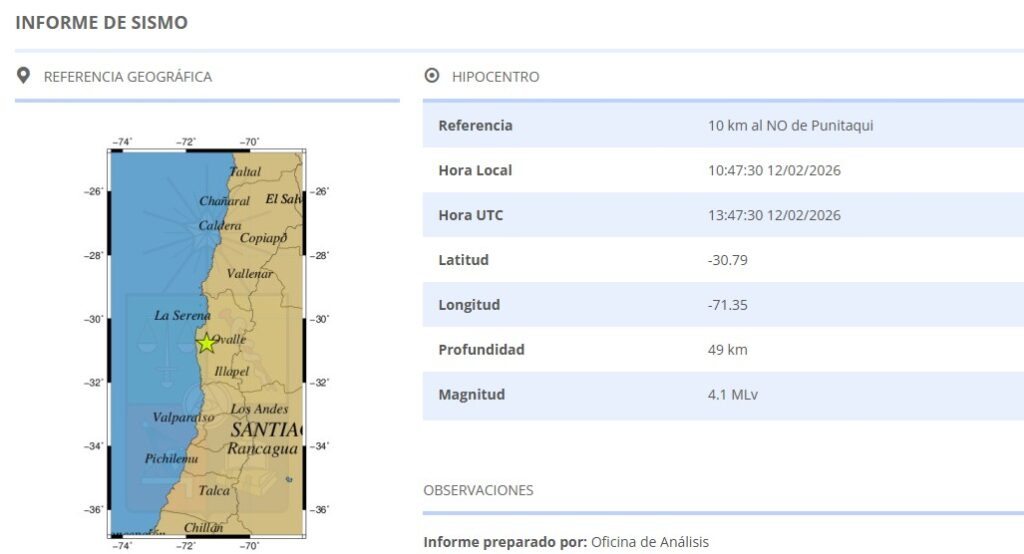Click the Profundidad value 49 km
Viewport: 1024px width, 554px height.
pyautogui.click(x=727, y=350)
